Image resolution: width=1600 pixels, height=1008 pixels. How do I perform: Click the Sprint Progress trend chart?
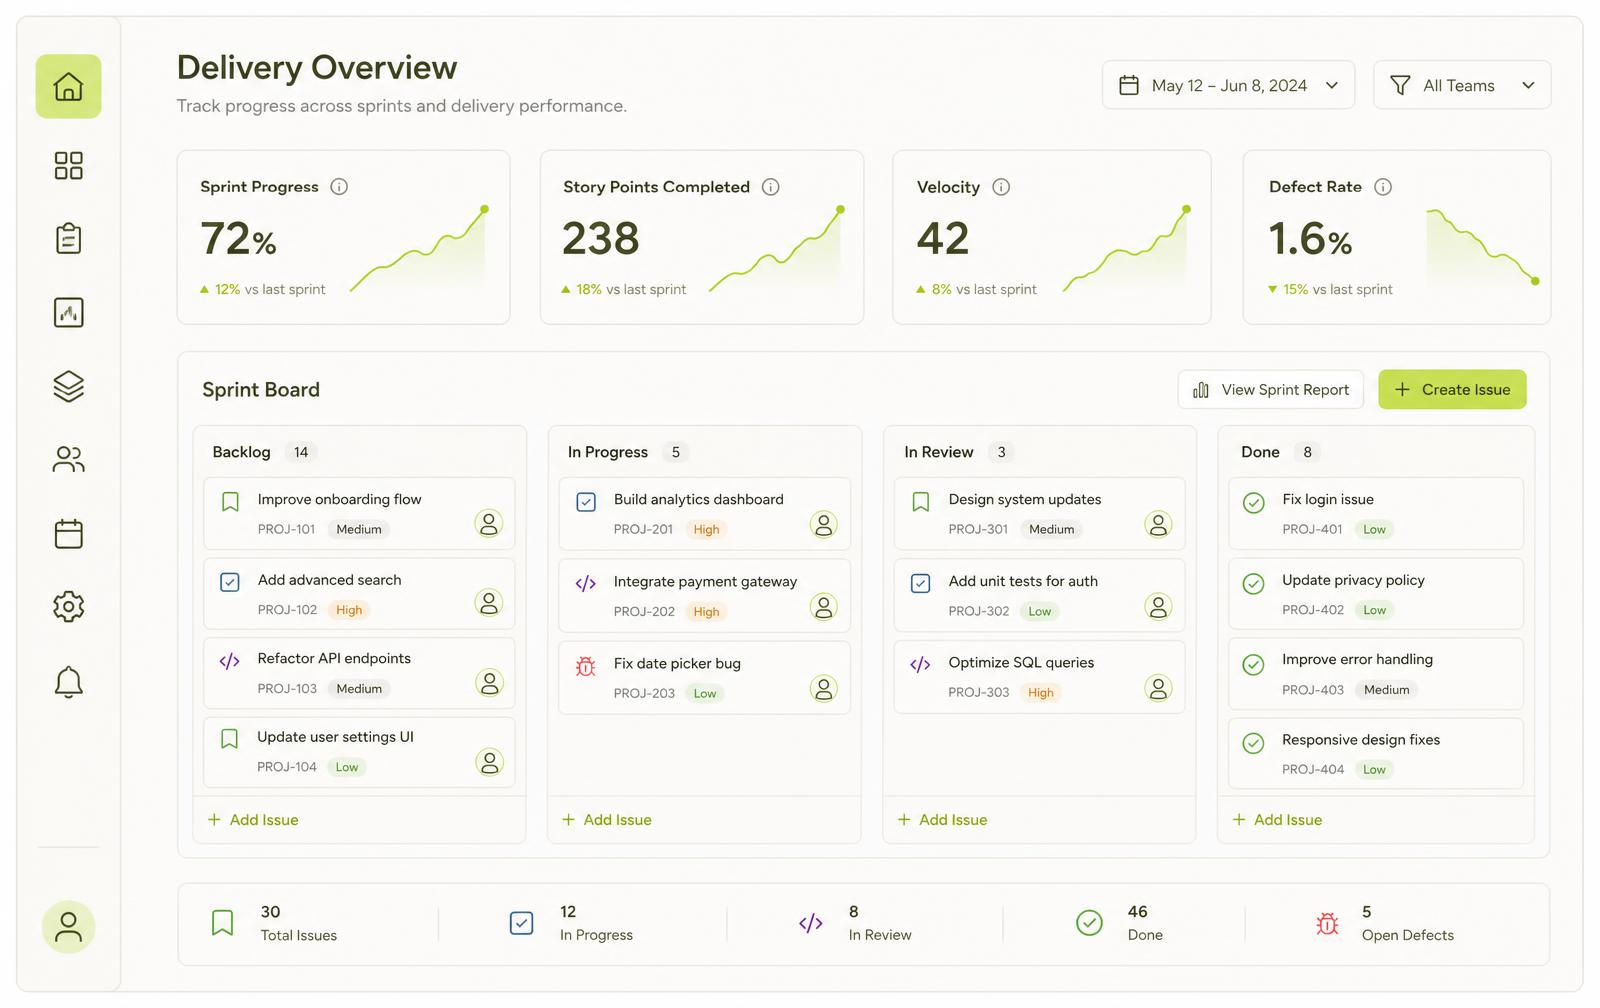(419, 250)
